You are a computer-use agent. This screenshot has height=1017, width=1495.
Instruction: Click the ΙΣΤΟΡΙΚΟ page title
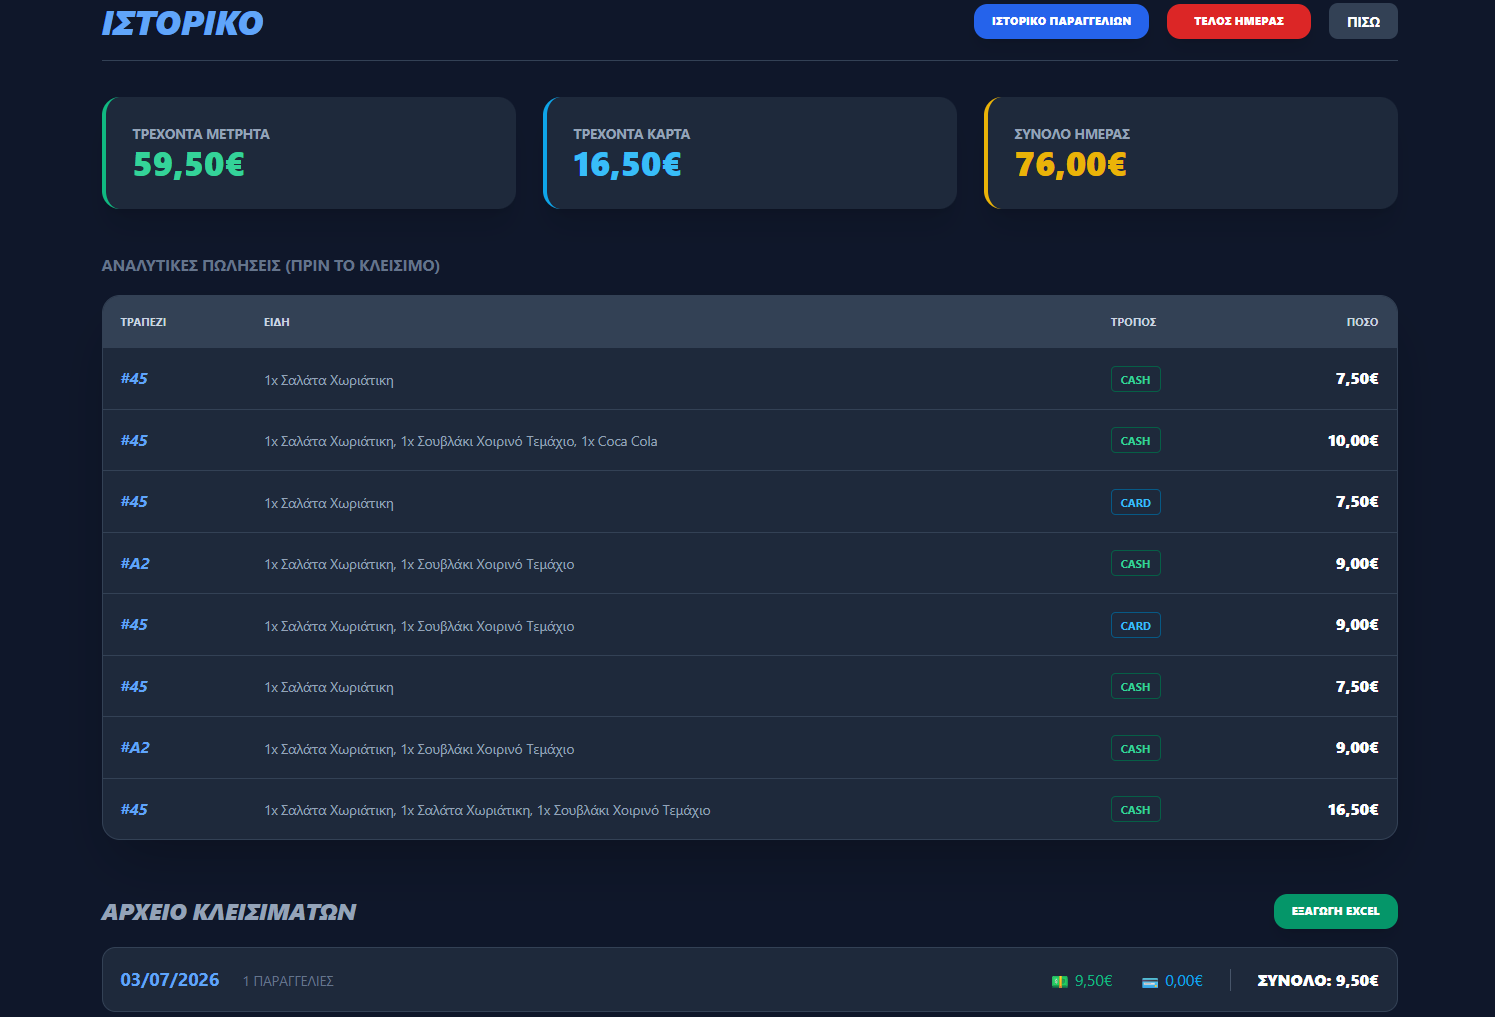[182, 23]
